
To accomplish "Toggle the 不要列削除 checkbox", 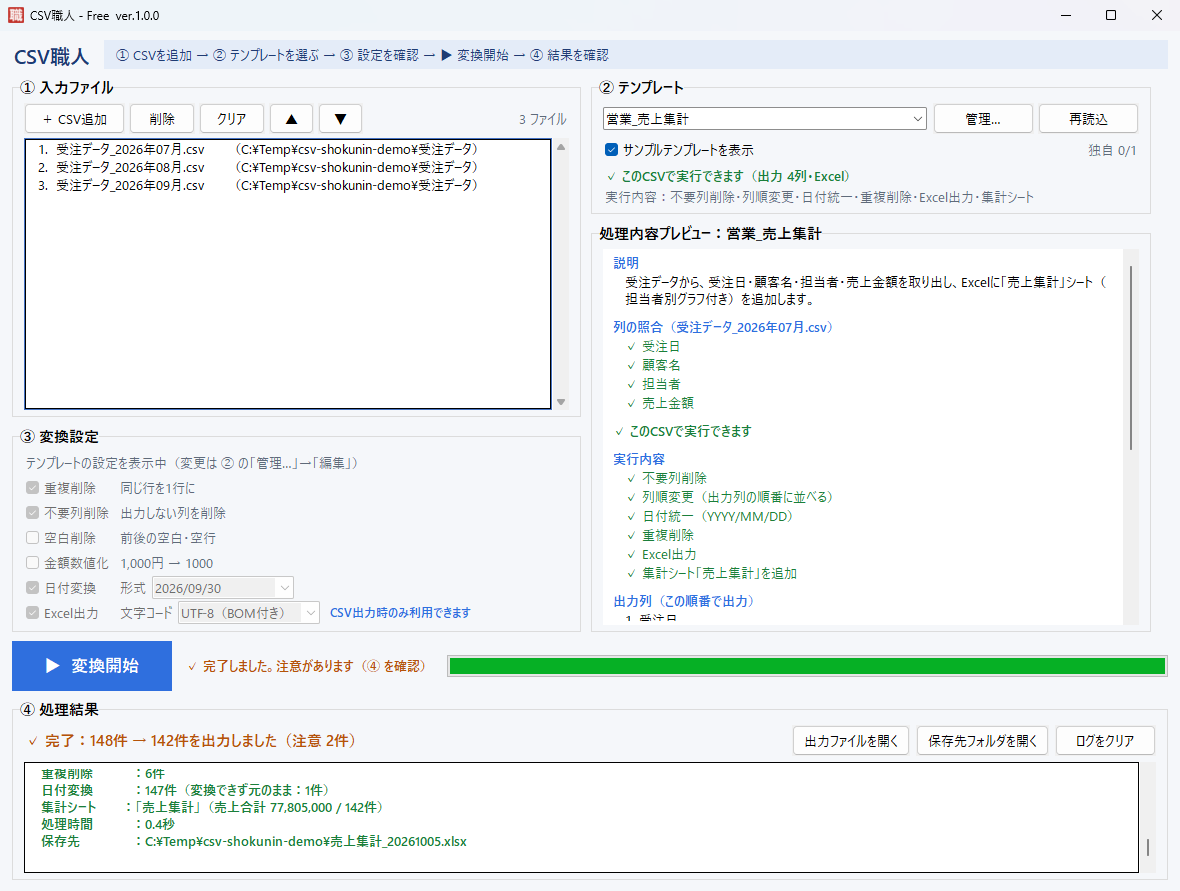I will click(32, 512).
